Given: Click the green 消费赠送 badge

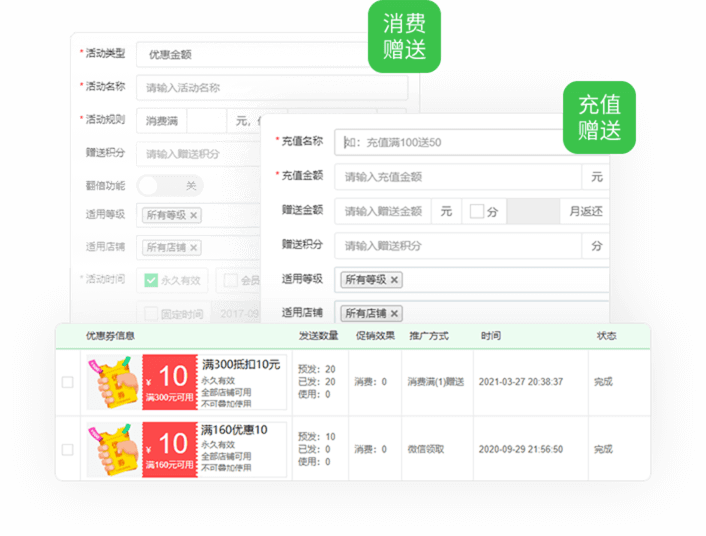Looking at the screenshot, I should [404, 37].
